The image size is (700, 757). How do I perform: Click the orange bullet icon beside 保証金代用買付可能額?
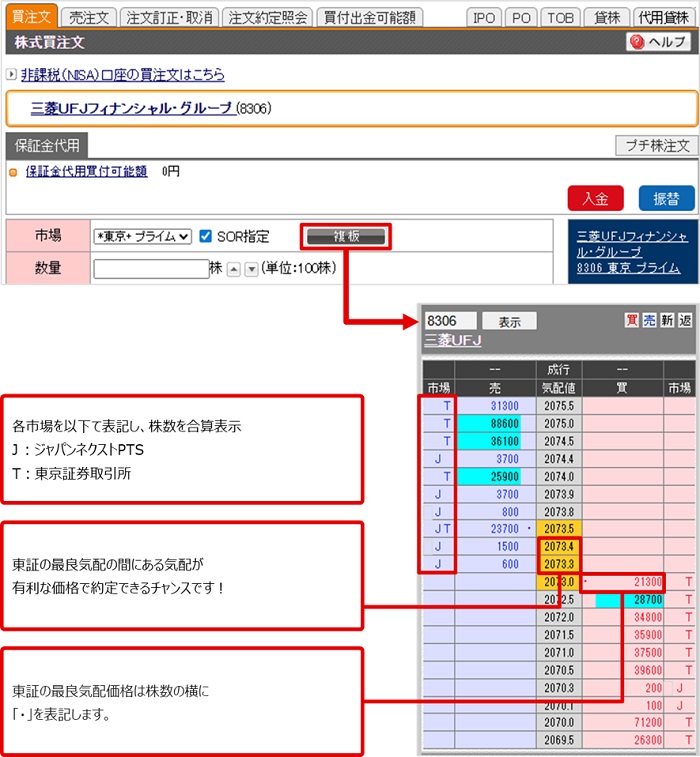pos(14,172)
